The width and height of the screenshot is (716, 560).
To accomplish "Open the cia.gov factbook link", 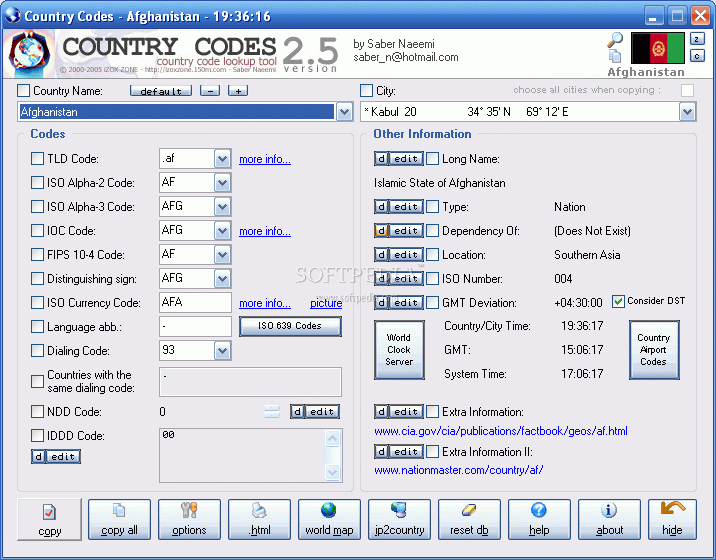I will click(501, 431).
